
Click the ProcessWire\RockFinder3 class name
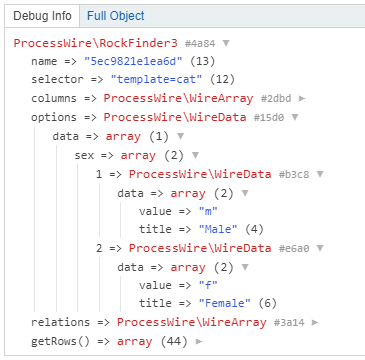click(96, 44)
